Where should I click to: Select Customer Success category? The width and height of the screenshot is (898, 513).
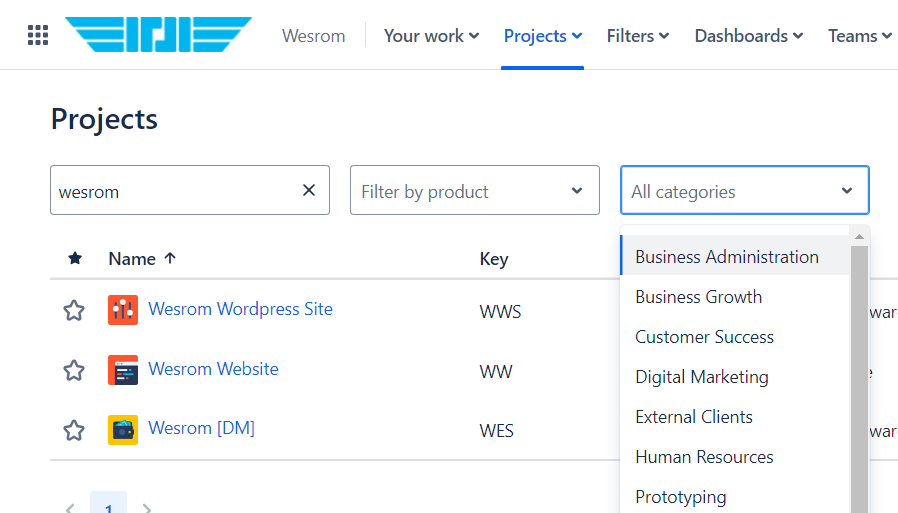[735, 337]
